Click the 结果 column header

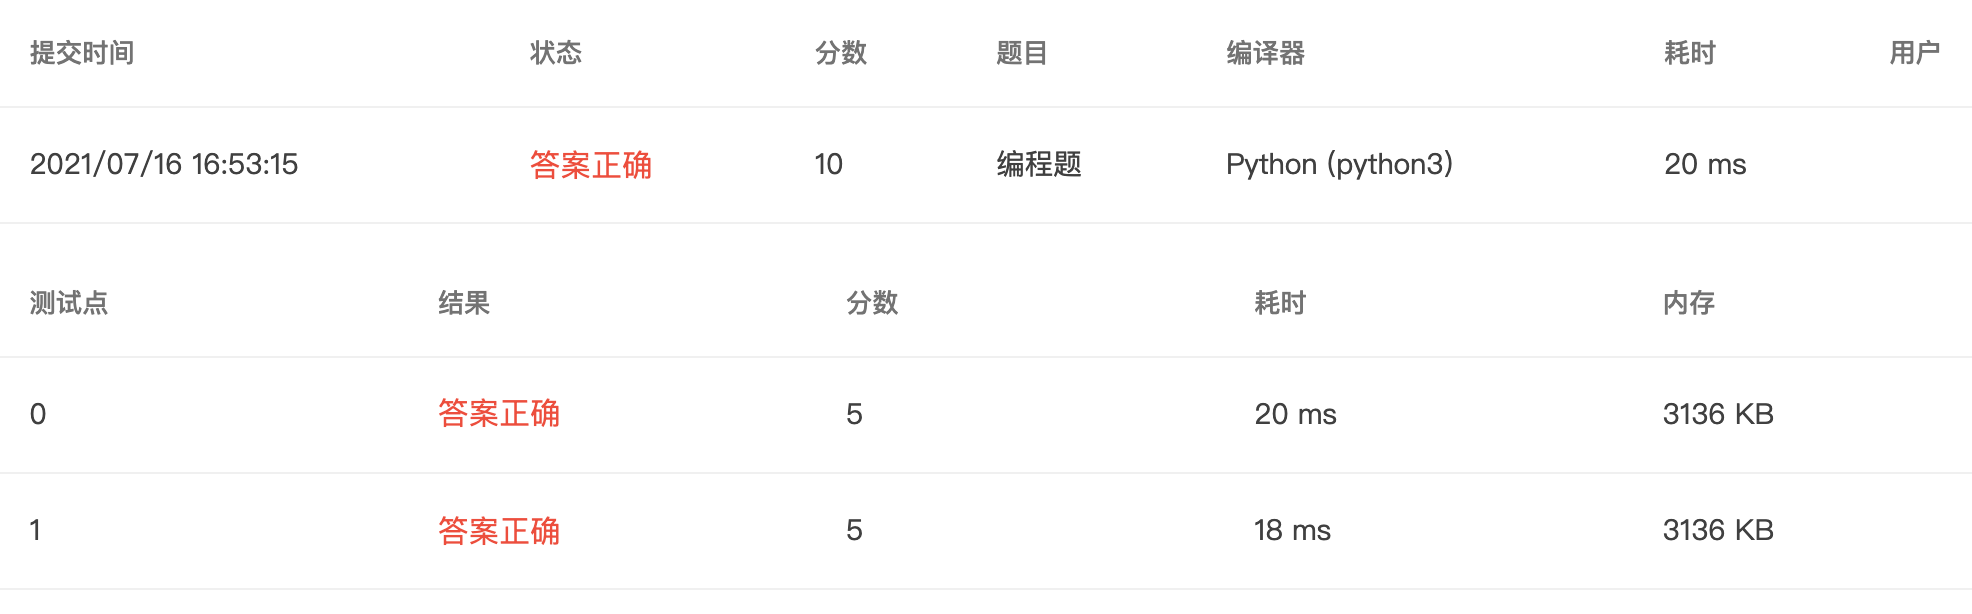pos(464,303)
